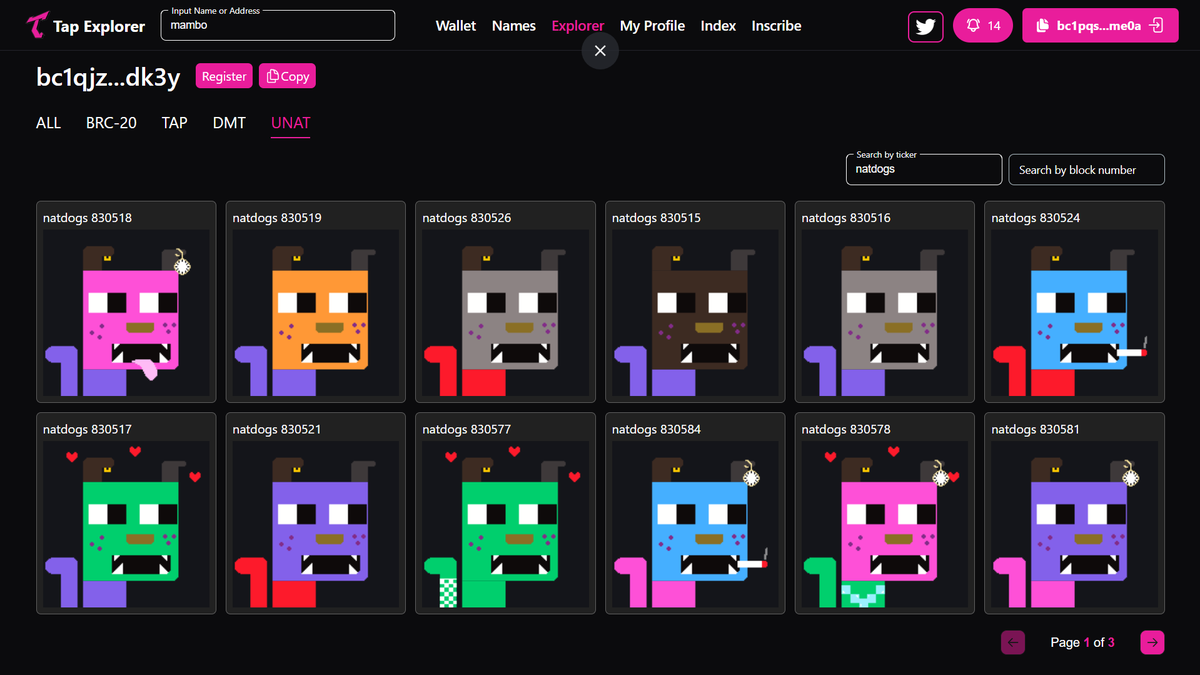Go to the next page arrow
This screenshot has width=1200, height=675.
coord(1153,642)
